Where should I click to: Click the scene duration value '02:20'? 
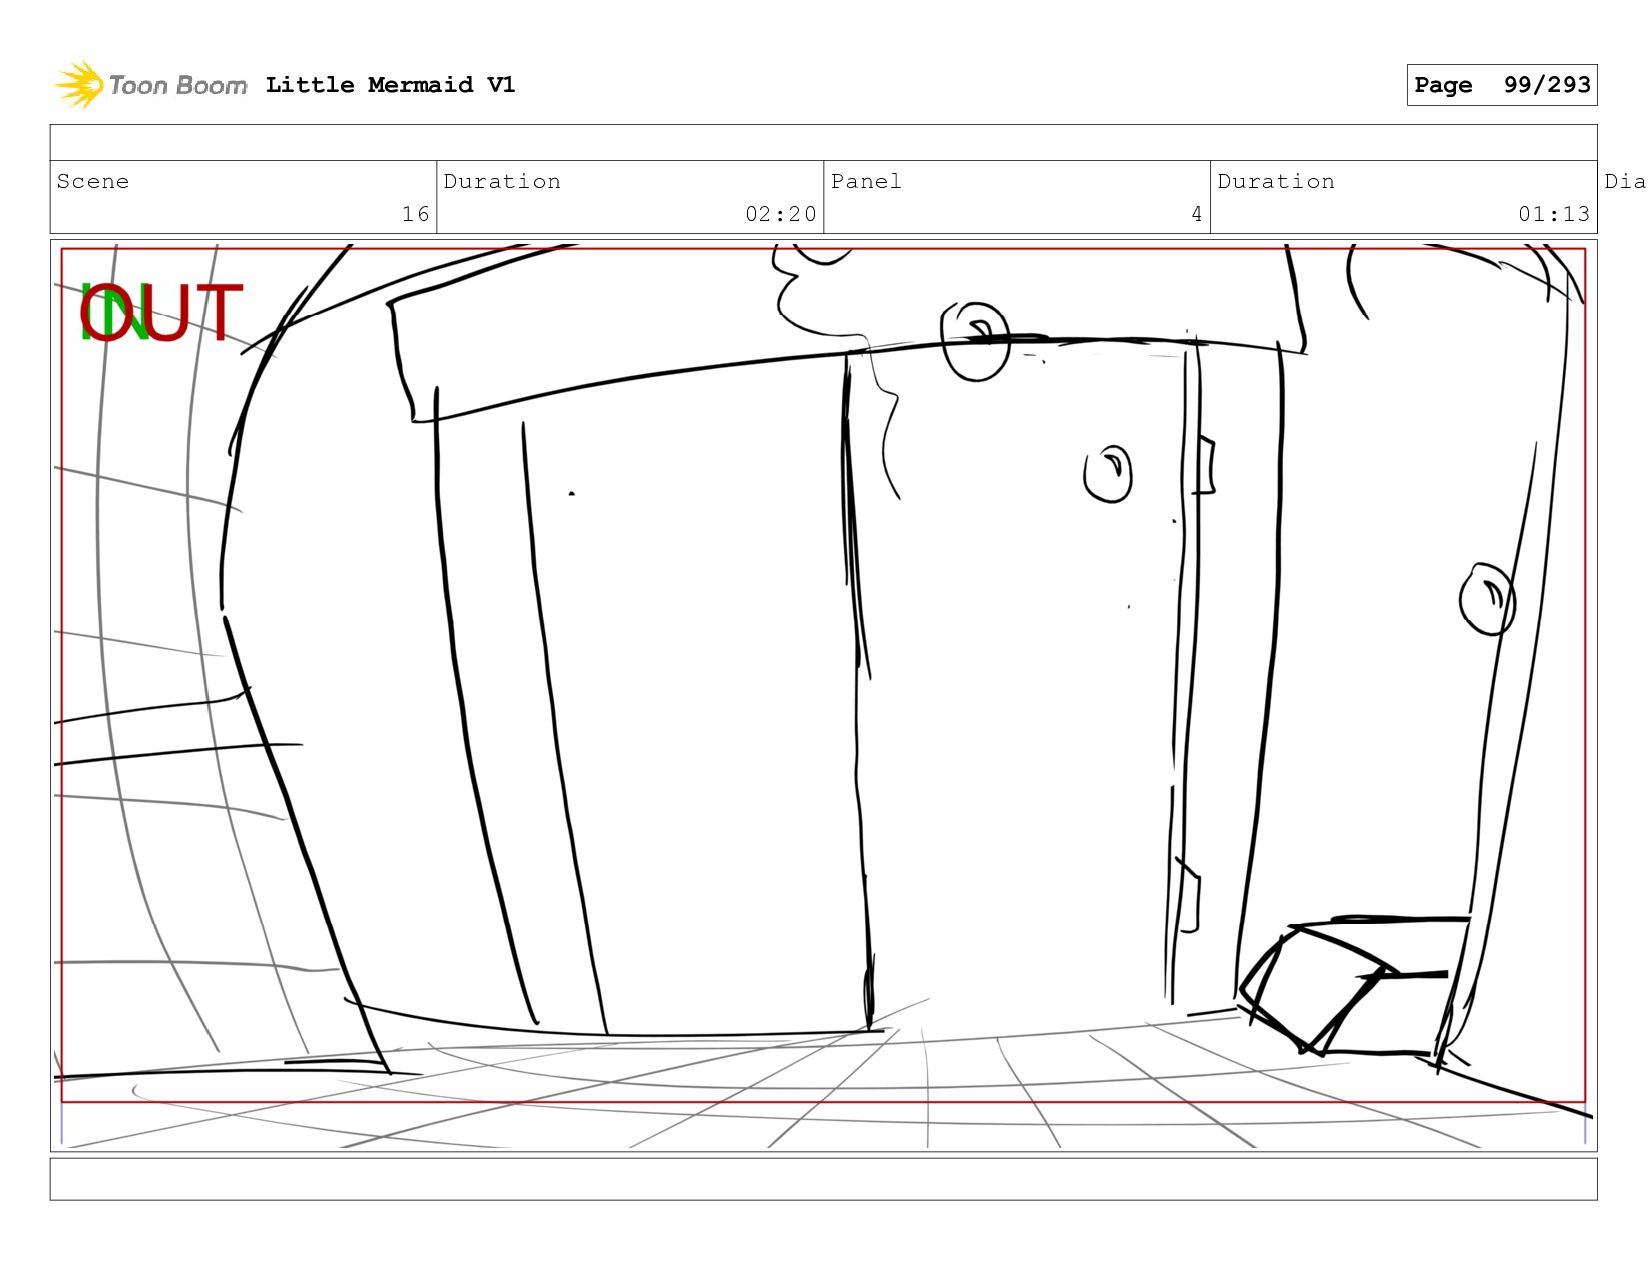[x=780, y=214]
